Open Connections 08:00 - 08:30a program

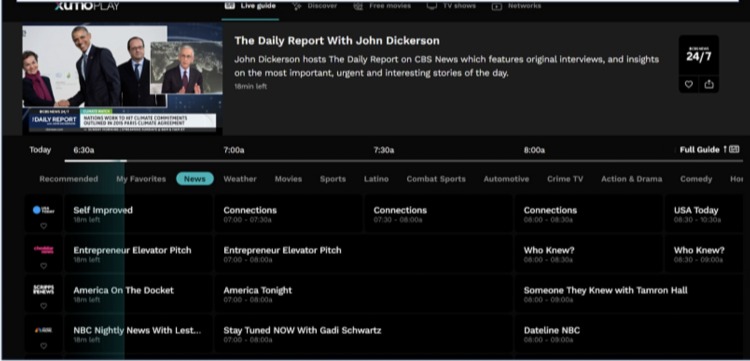(588, 214)
